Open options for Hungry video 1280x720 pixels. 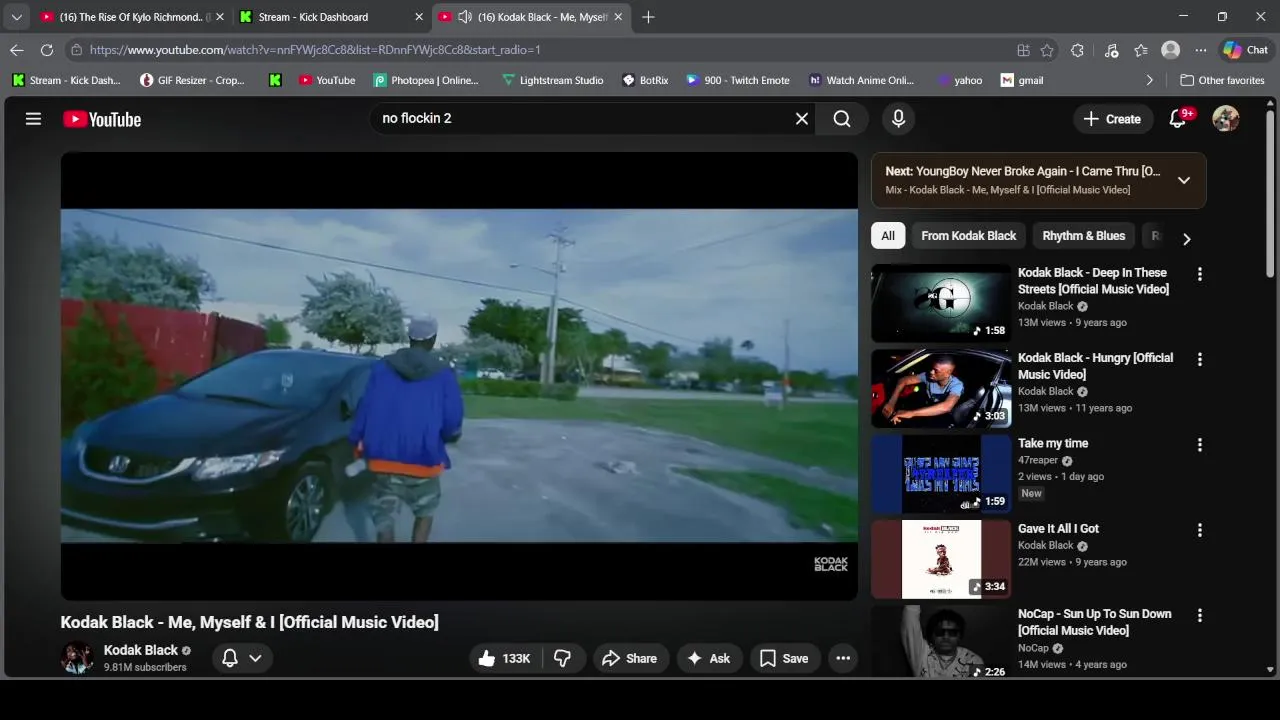[1199, 359]
